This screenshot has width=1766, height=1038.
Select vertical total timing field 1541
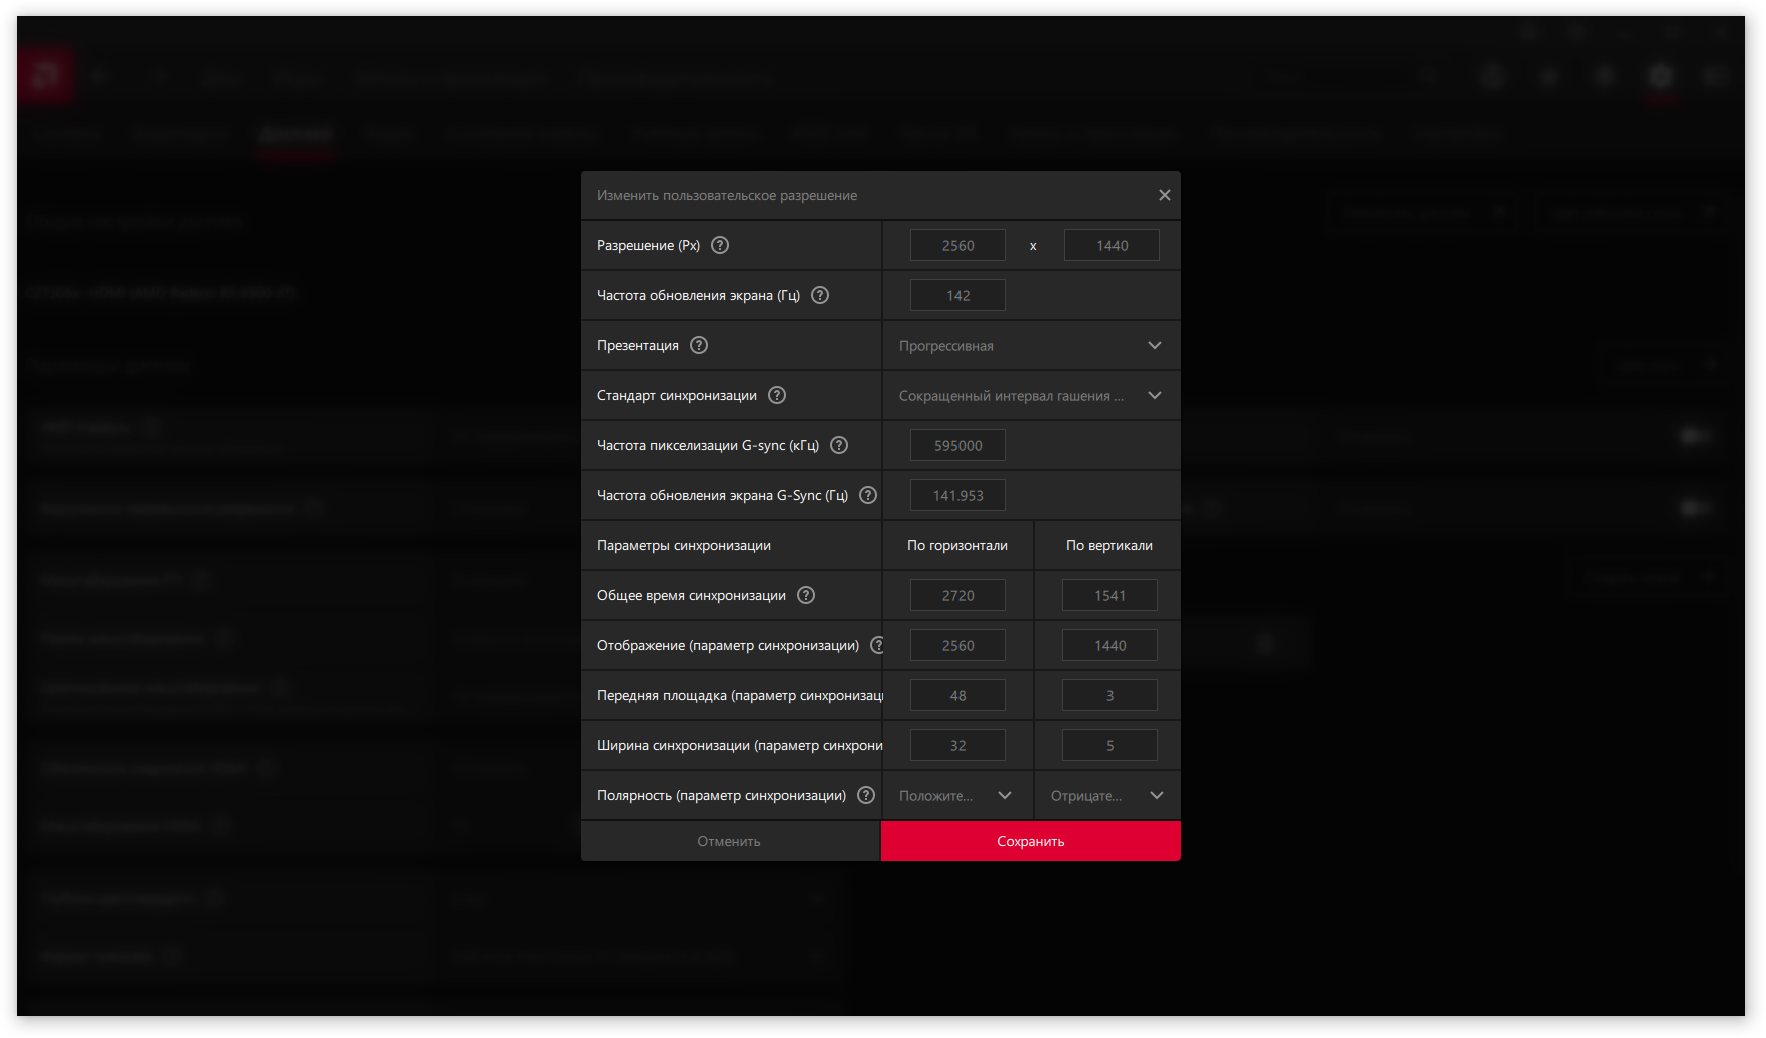(1110, 595)
